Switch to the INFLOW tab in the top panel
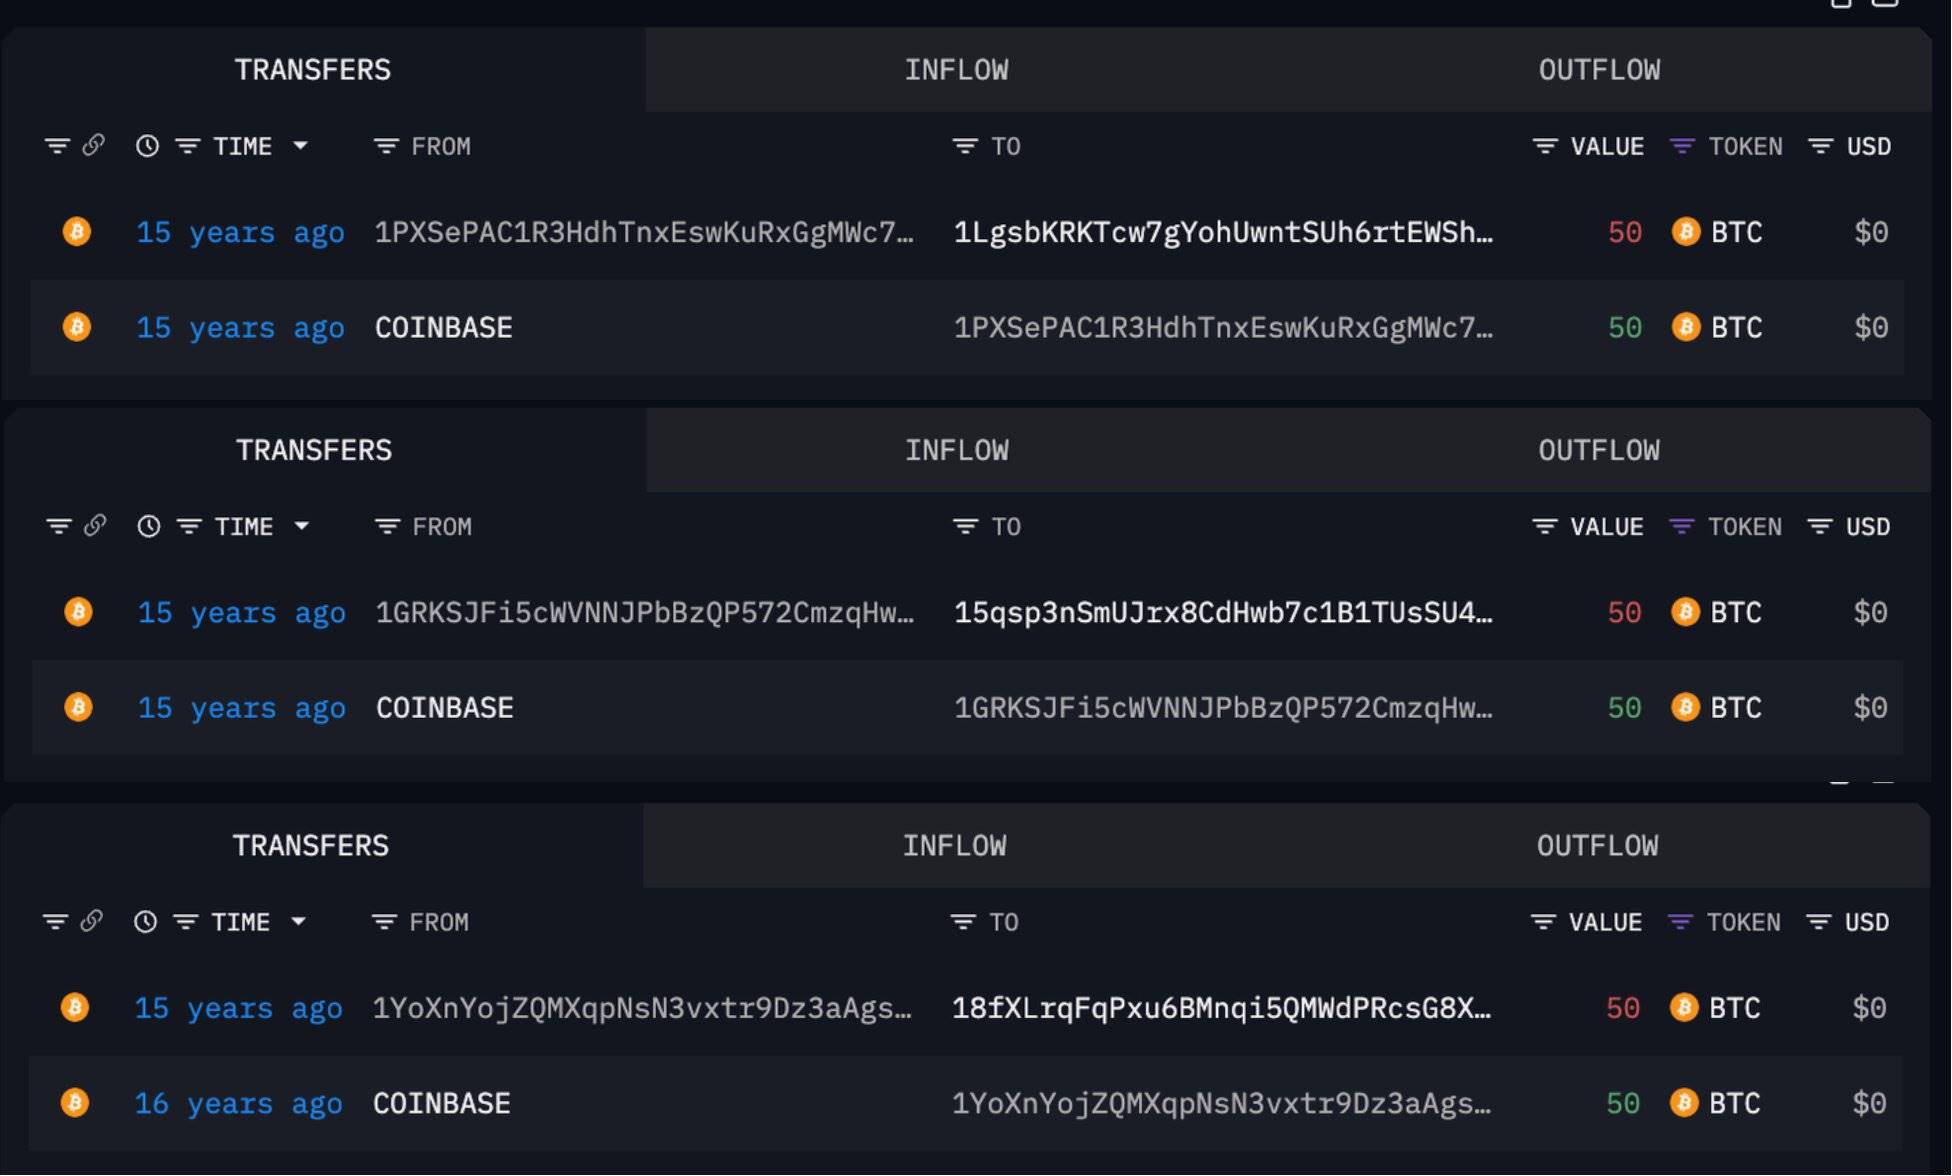This screenshot has width=1952, height=1176. (956, 70)
